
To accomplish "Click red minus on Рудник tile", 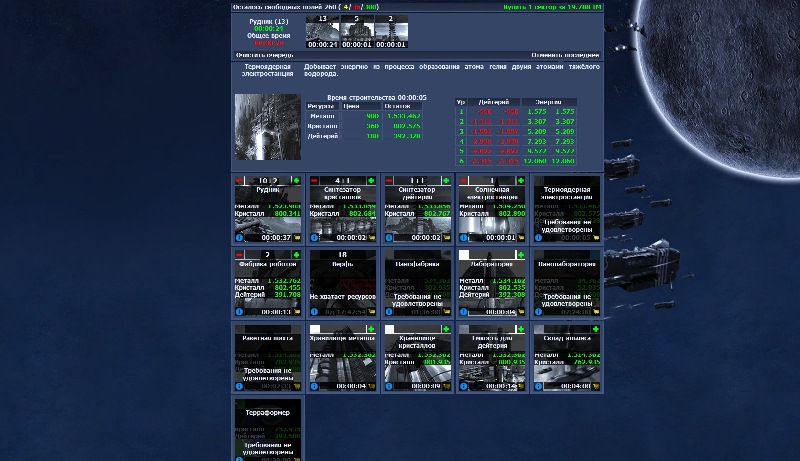I will pyautogui.click(x=238, y=180).
